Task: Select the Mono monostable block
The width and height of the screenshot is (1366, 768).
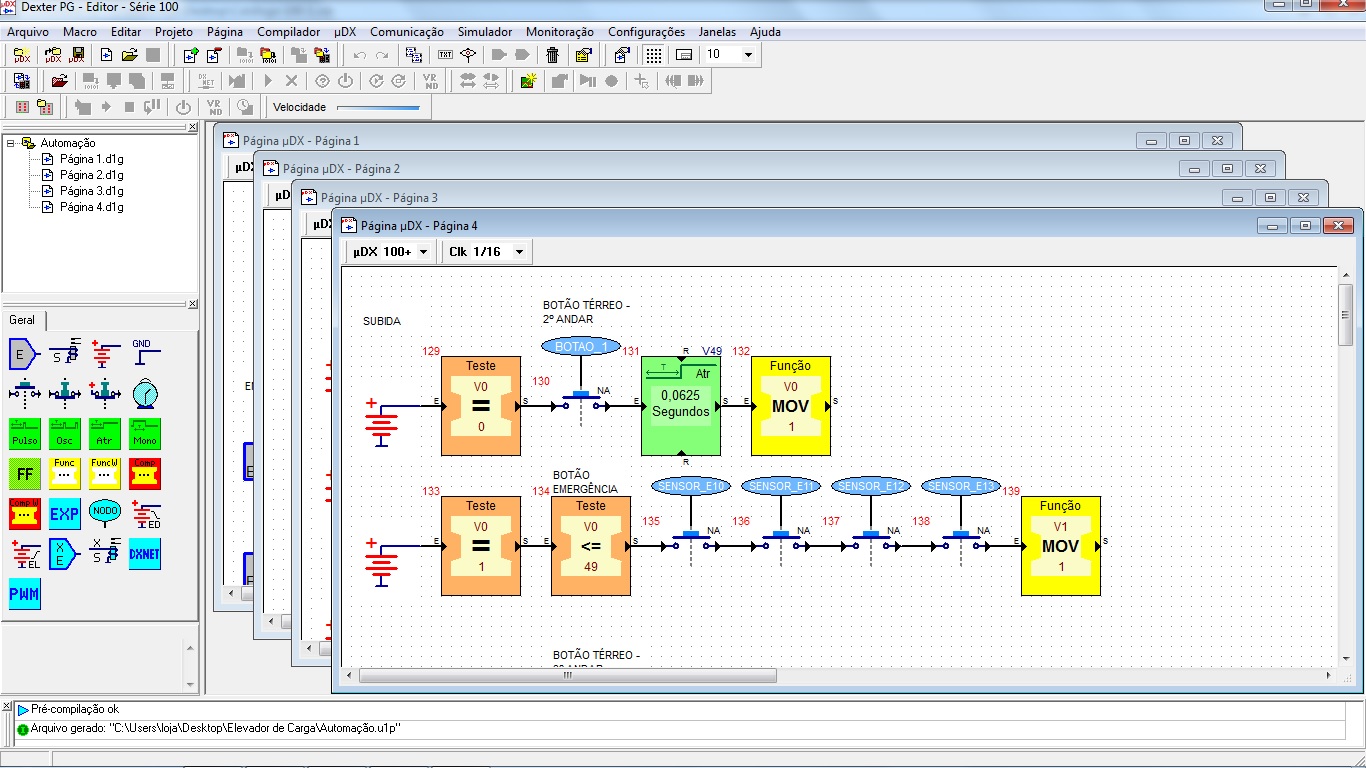Action: [144, 433]
